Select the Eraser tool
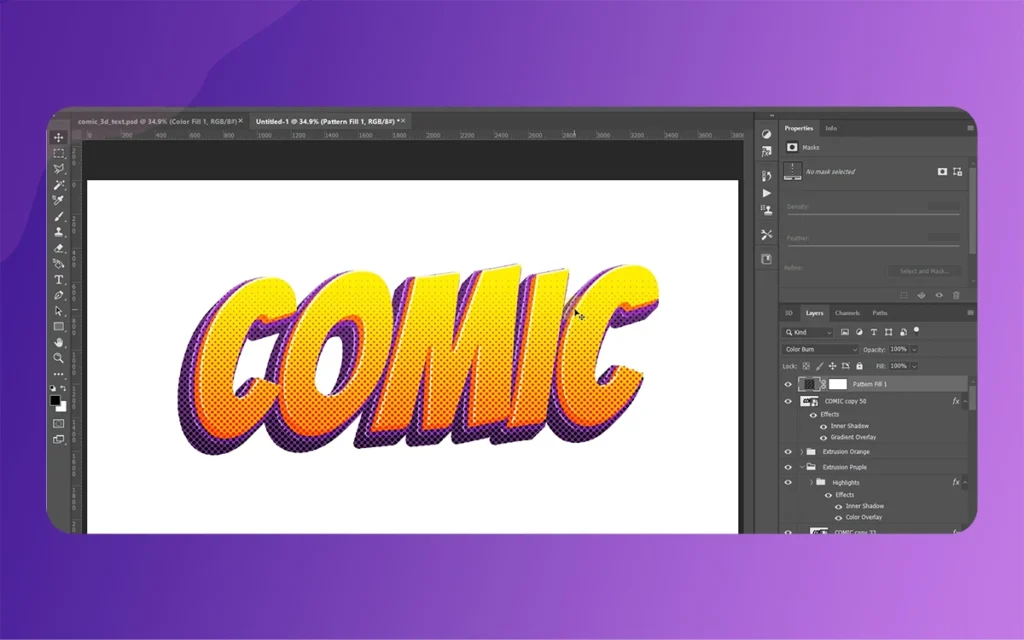The image size is (1024, 640). pyautogui.click(x=59, y=248)
